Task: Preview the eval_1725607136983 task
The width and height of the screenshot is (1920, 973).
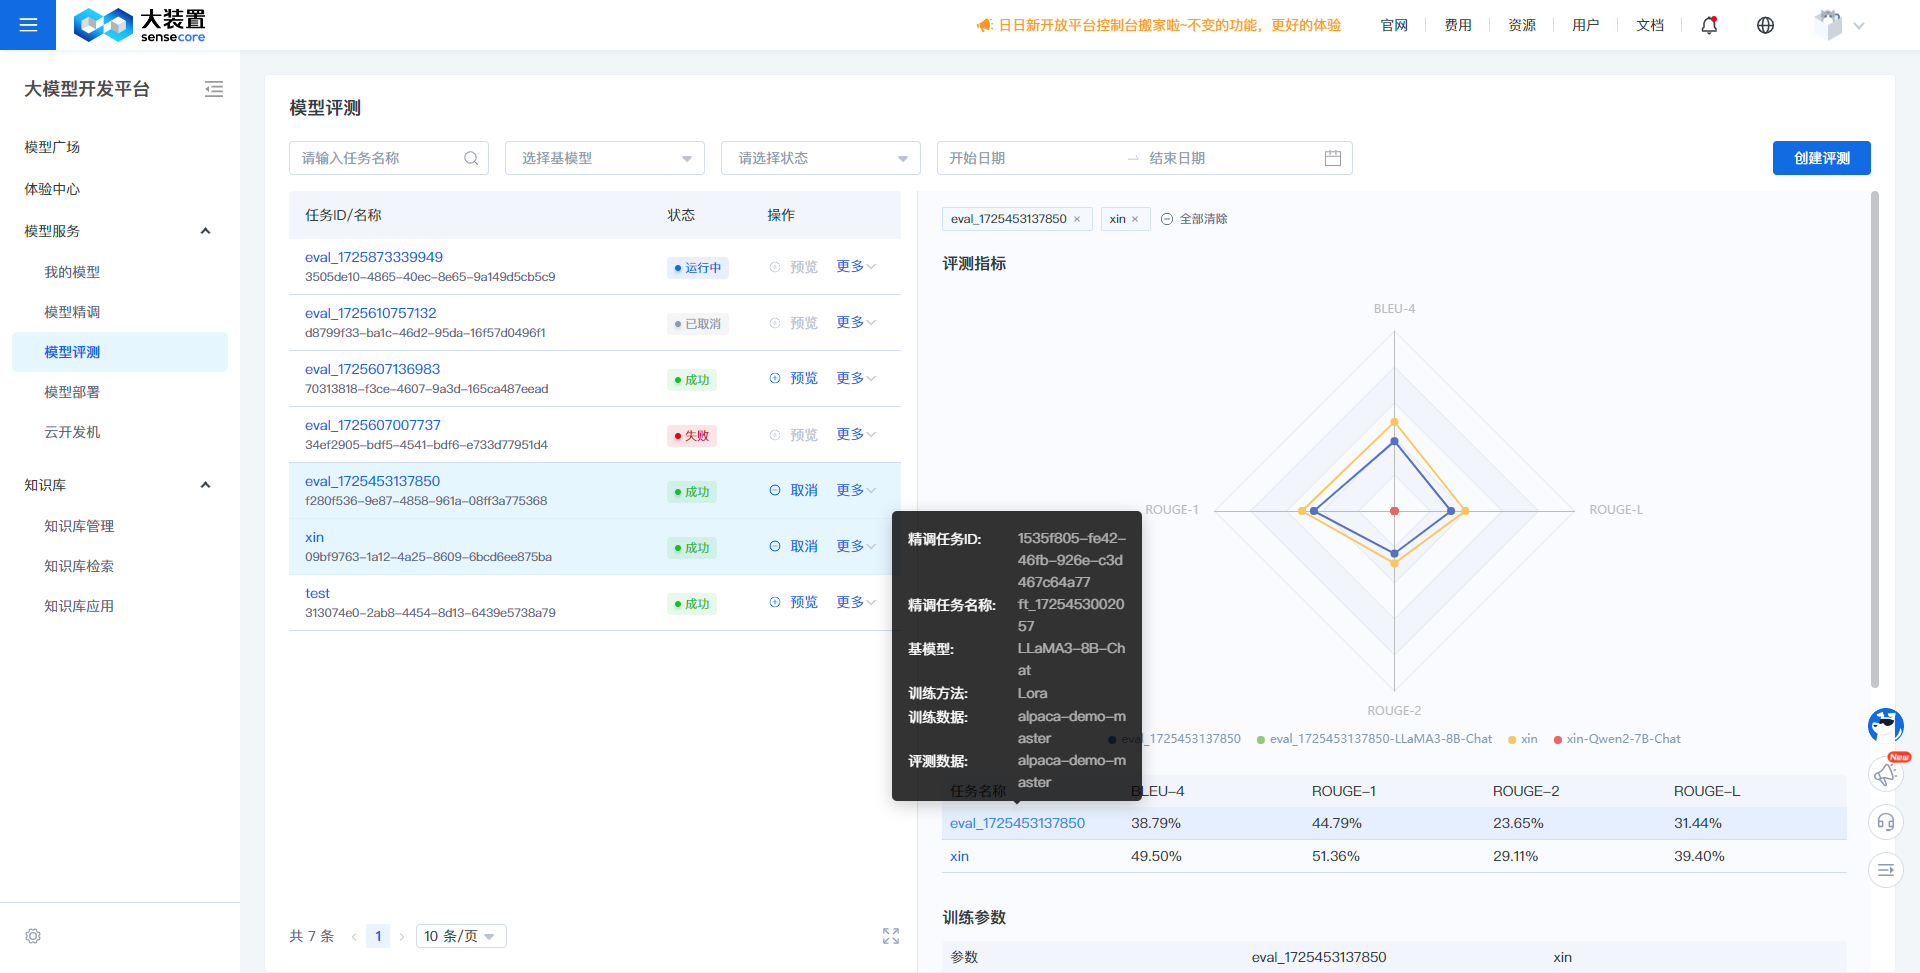Action: coord(794,378)
